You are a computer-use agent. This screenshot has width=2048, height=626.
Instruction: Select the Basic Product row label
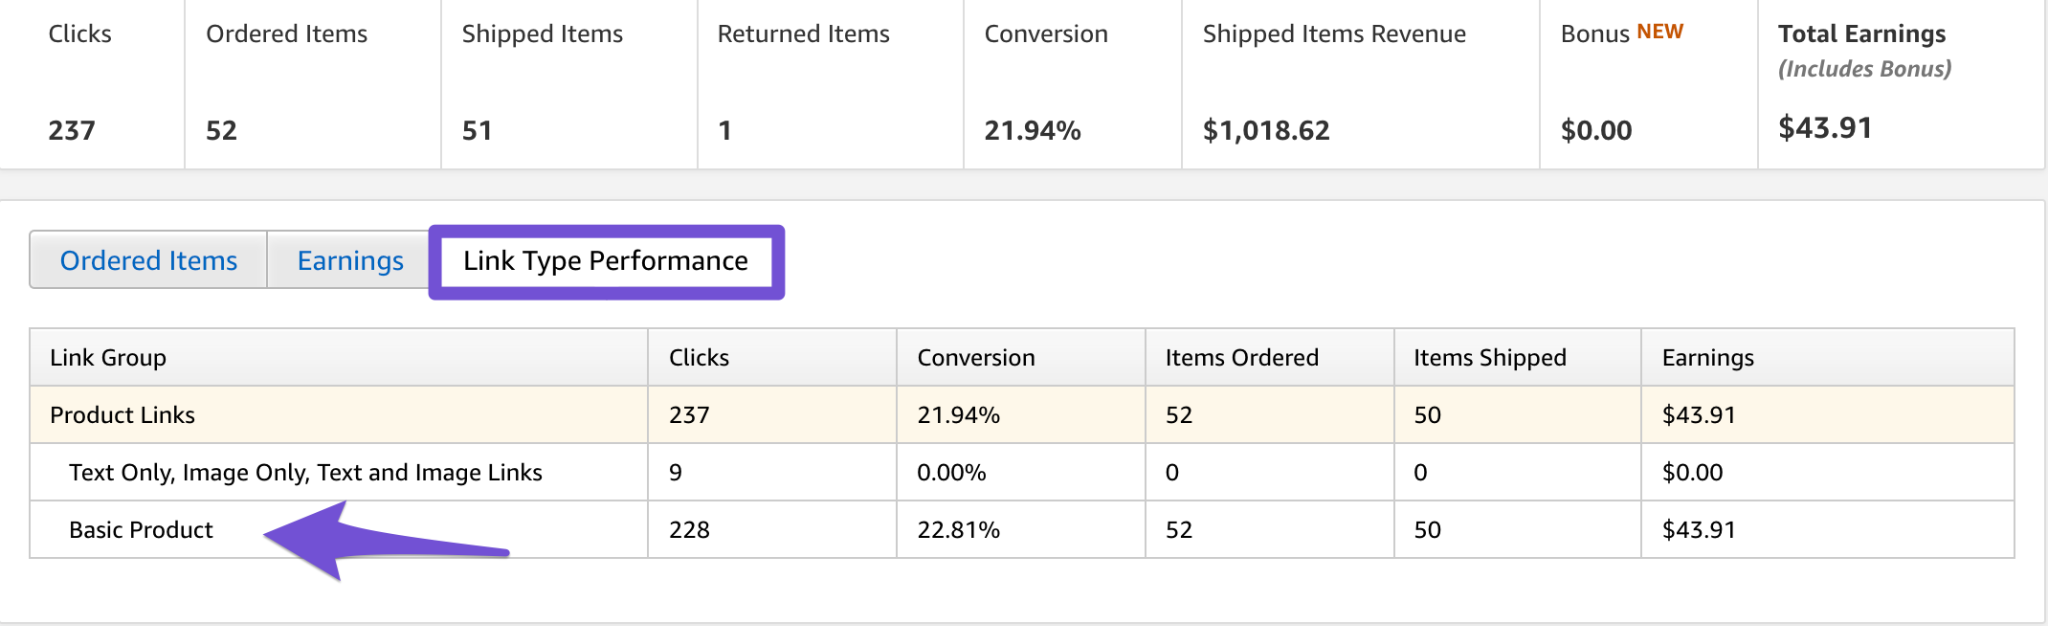[141, 530]
